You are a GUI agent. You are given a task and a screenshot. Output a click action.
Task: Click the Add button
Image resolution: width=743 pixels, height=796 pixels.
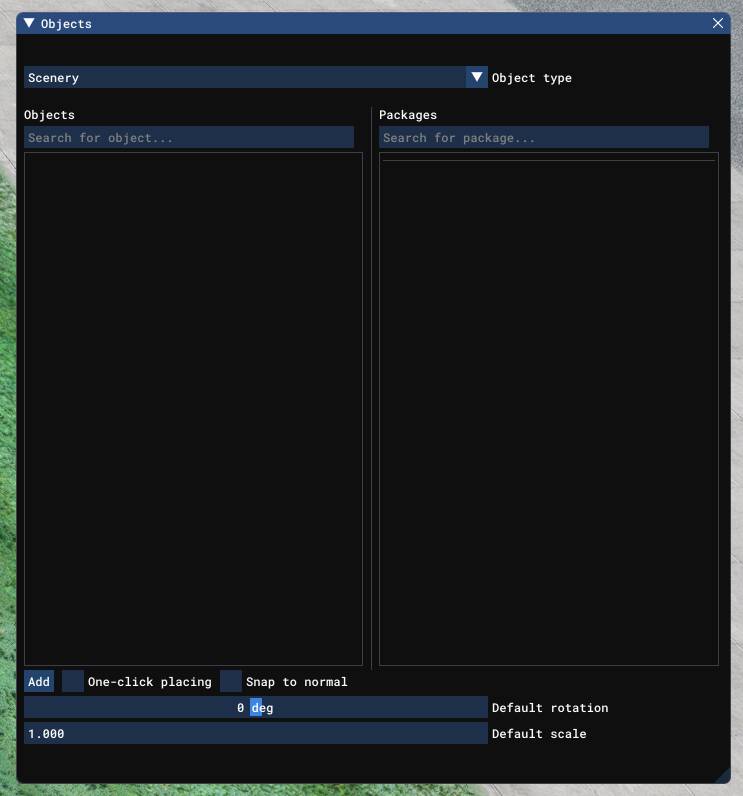(x=39, y=681)
